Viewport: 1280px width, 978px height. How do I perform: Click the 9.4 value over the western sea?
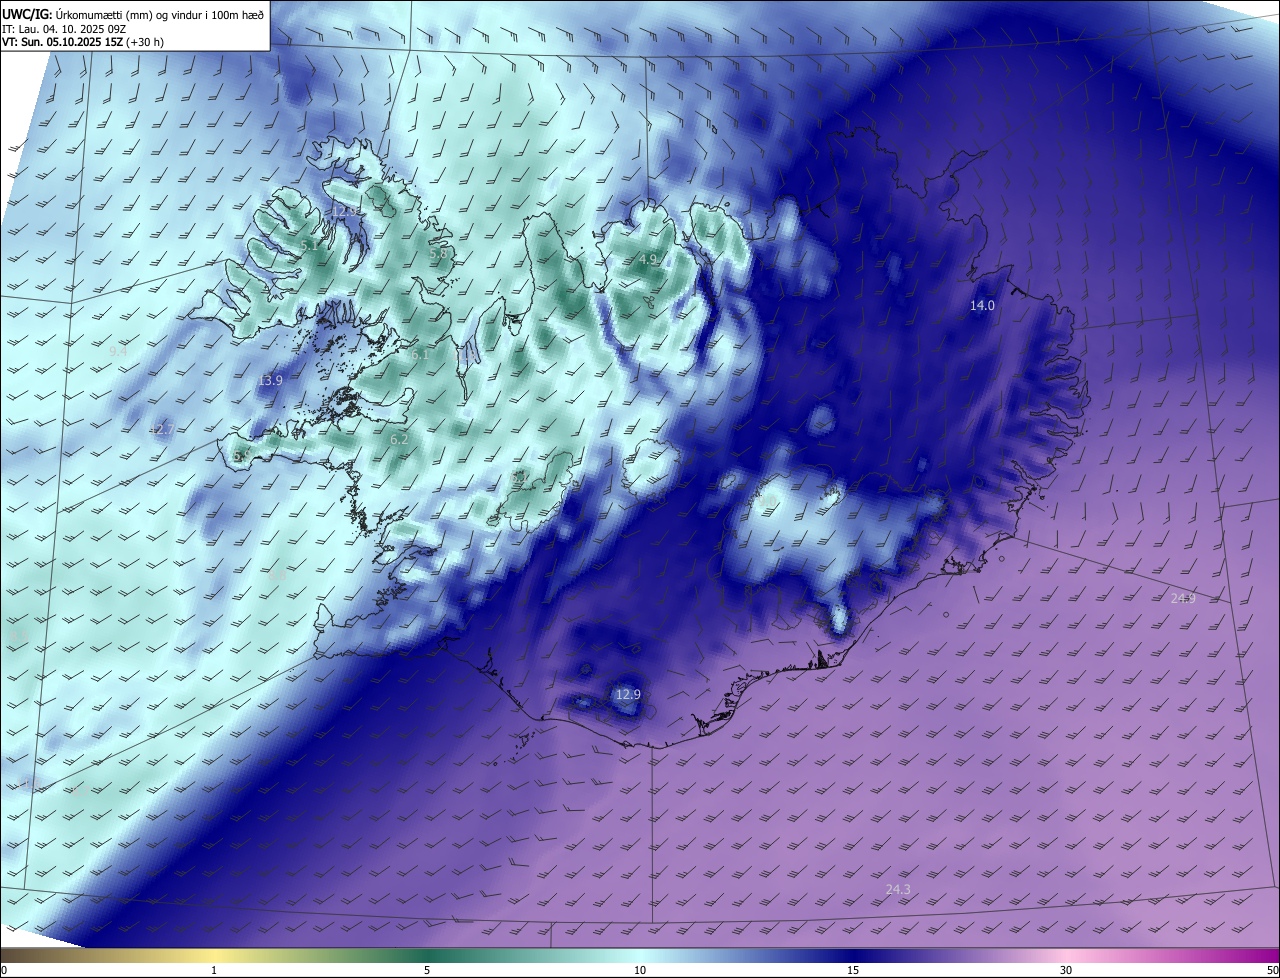point(118,352)
